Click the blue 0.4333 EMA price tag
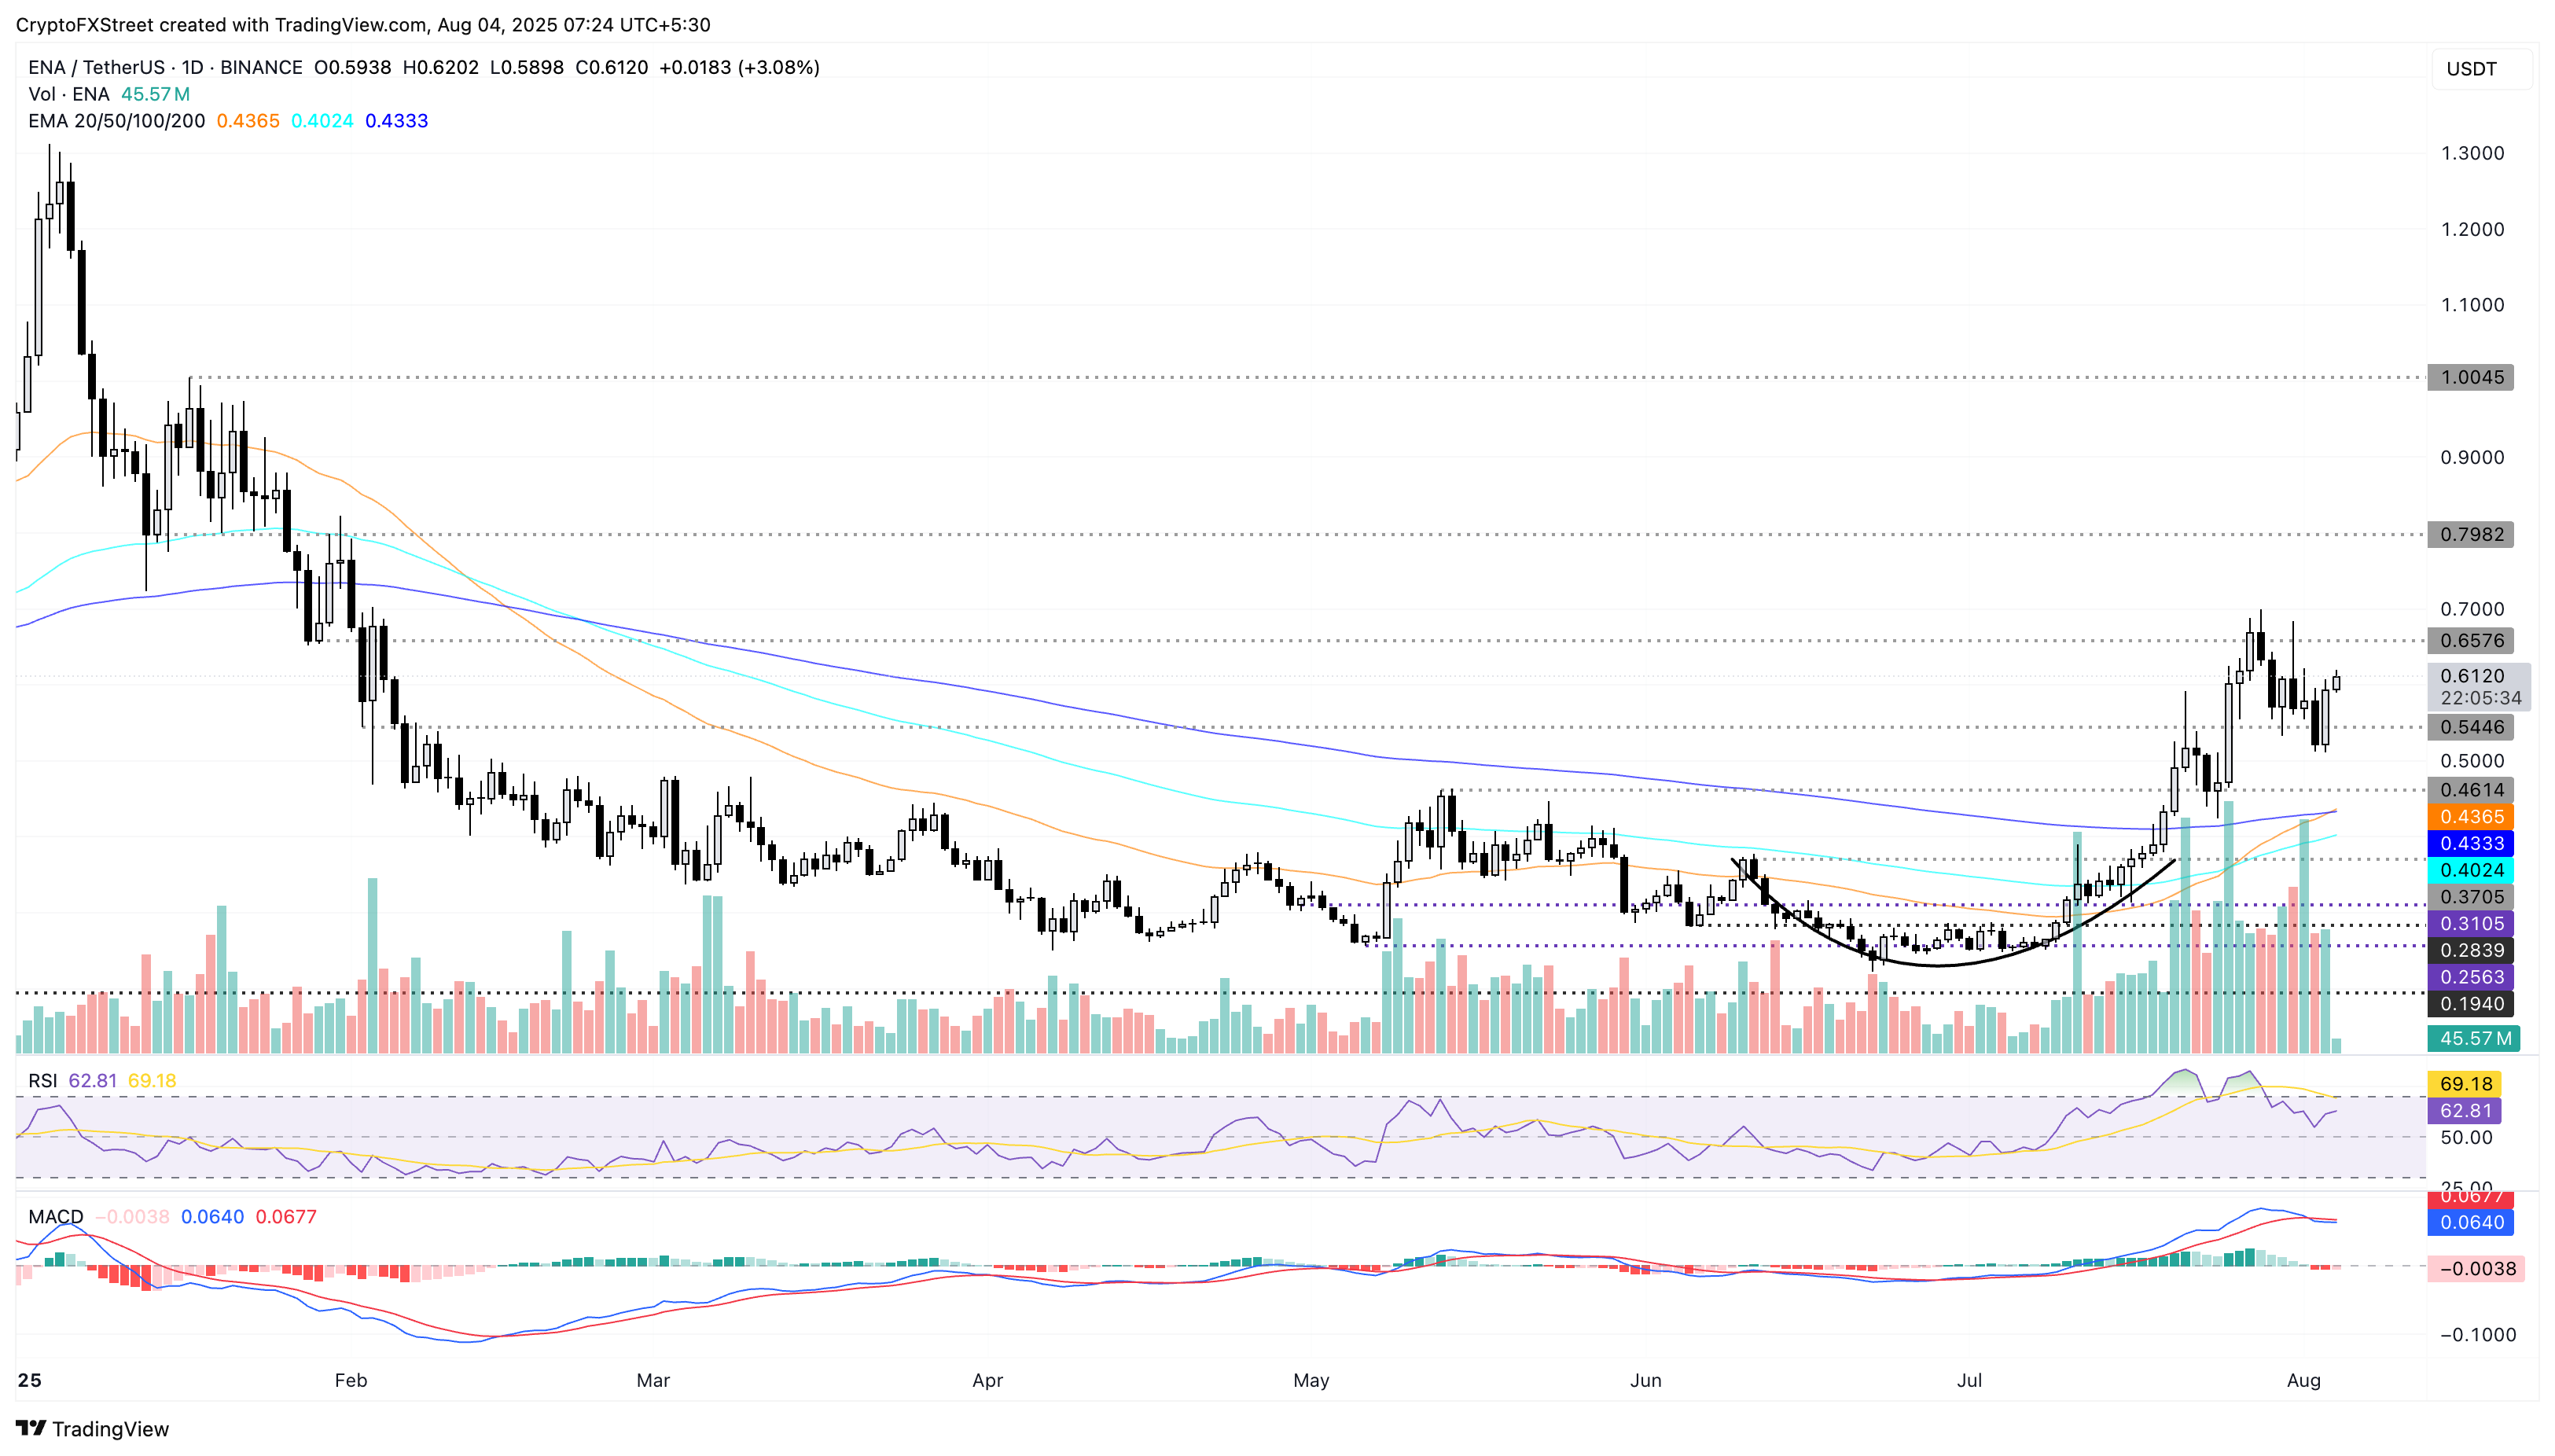This screenshot has height=1456, width=2555. click(2471, 844)
